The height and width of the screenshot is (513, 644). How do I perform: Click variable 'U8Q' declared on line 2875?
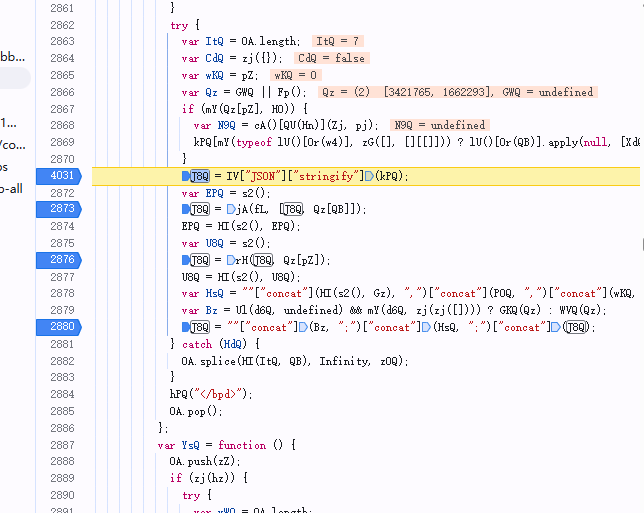[215, 244]
